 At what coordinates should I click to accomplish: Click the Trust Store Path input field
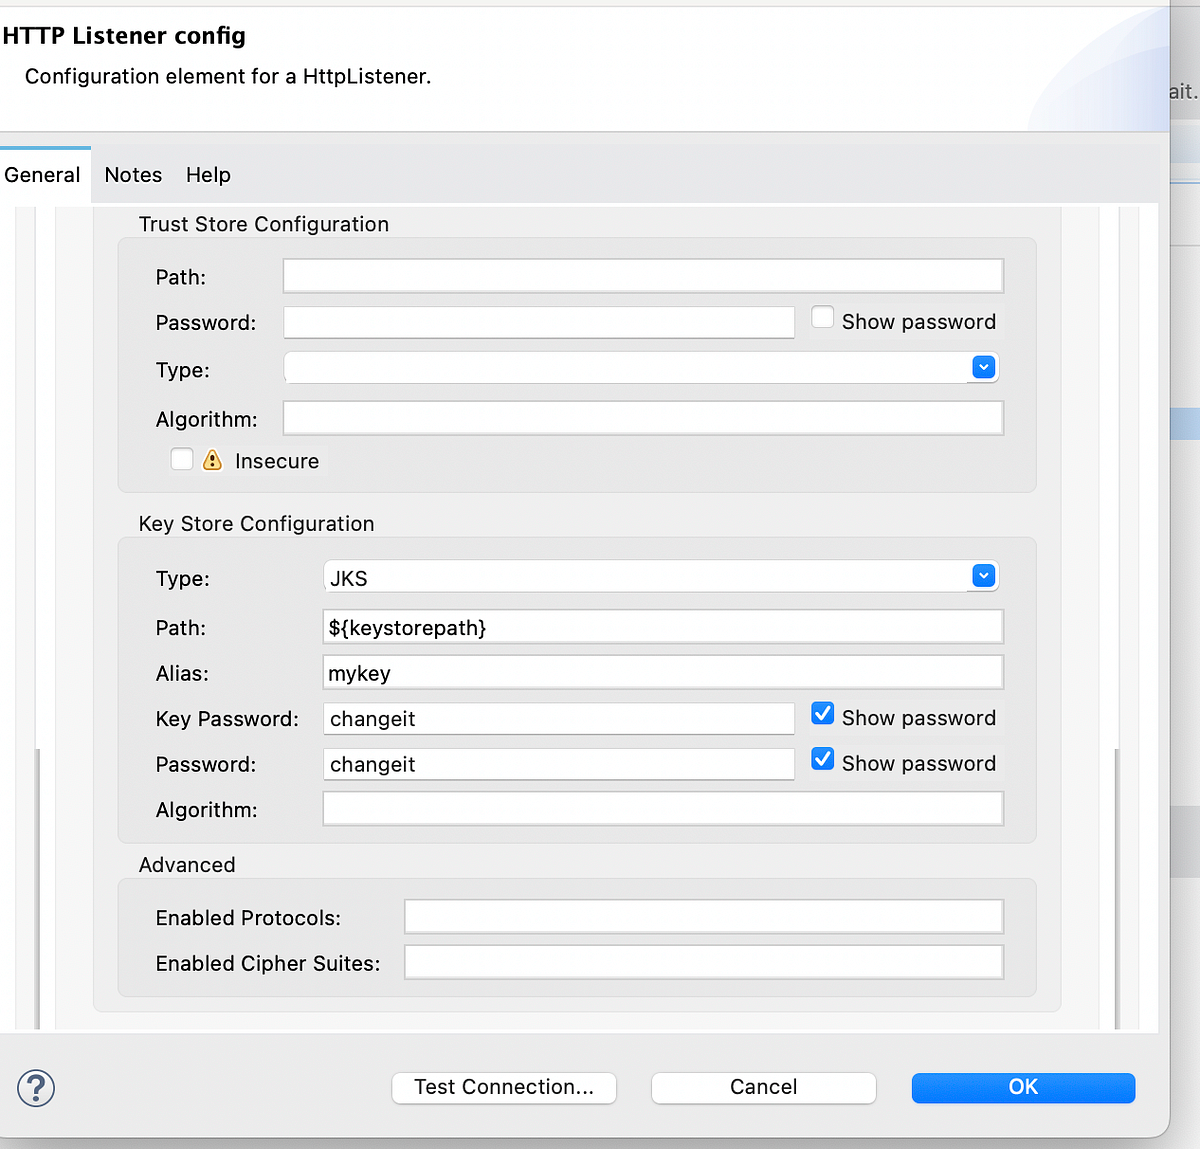pyautogui.click(x=642, y=275)
